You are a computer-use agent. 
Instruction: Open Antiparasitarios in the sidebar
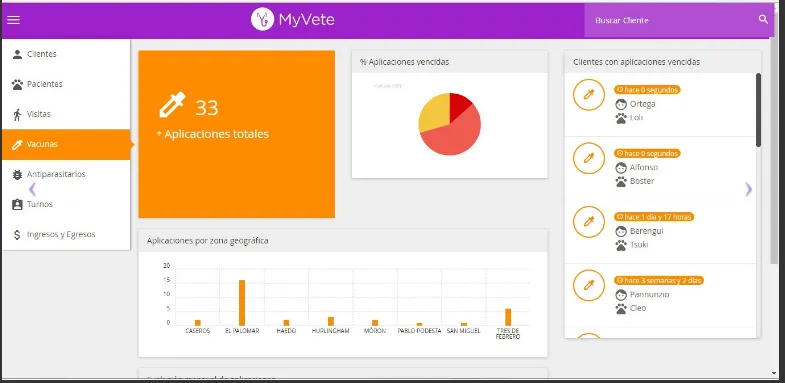coord(66,174)
